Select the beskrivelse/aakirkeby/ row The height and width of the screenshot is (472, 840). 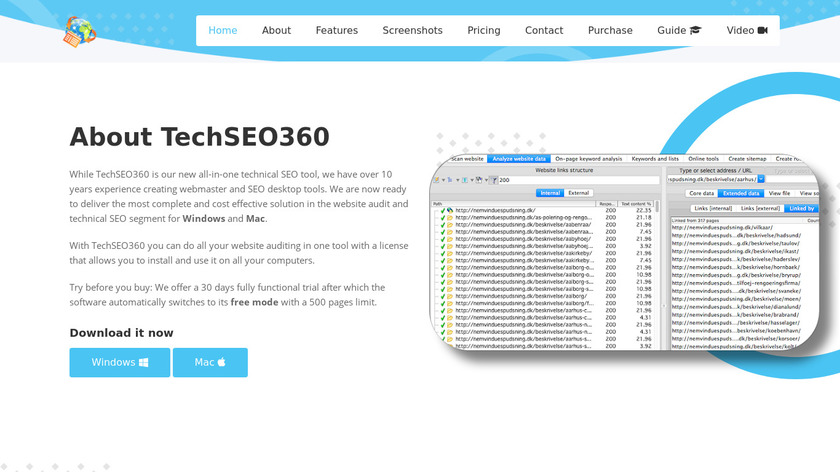click(x=523, y=253)
